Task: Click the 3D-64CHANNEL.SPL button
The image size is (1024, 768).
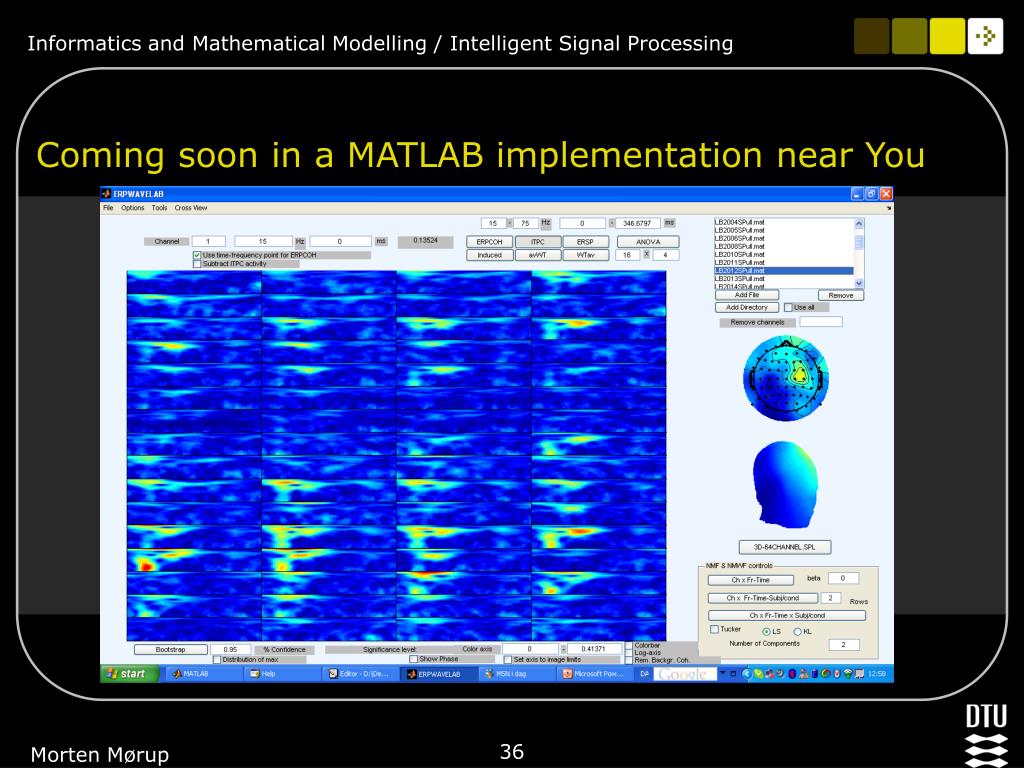Action: 784,547
